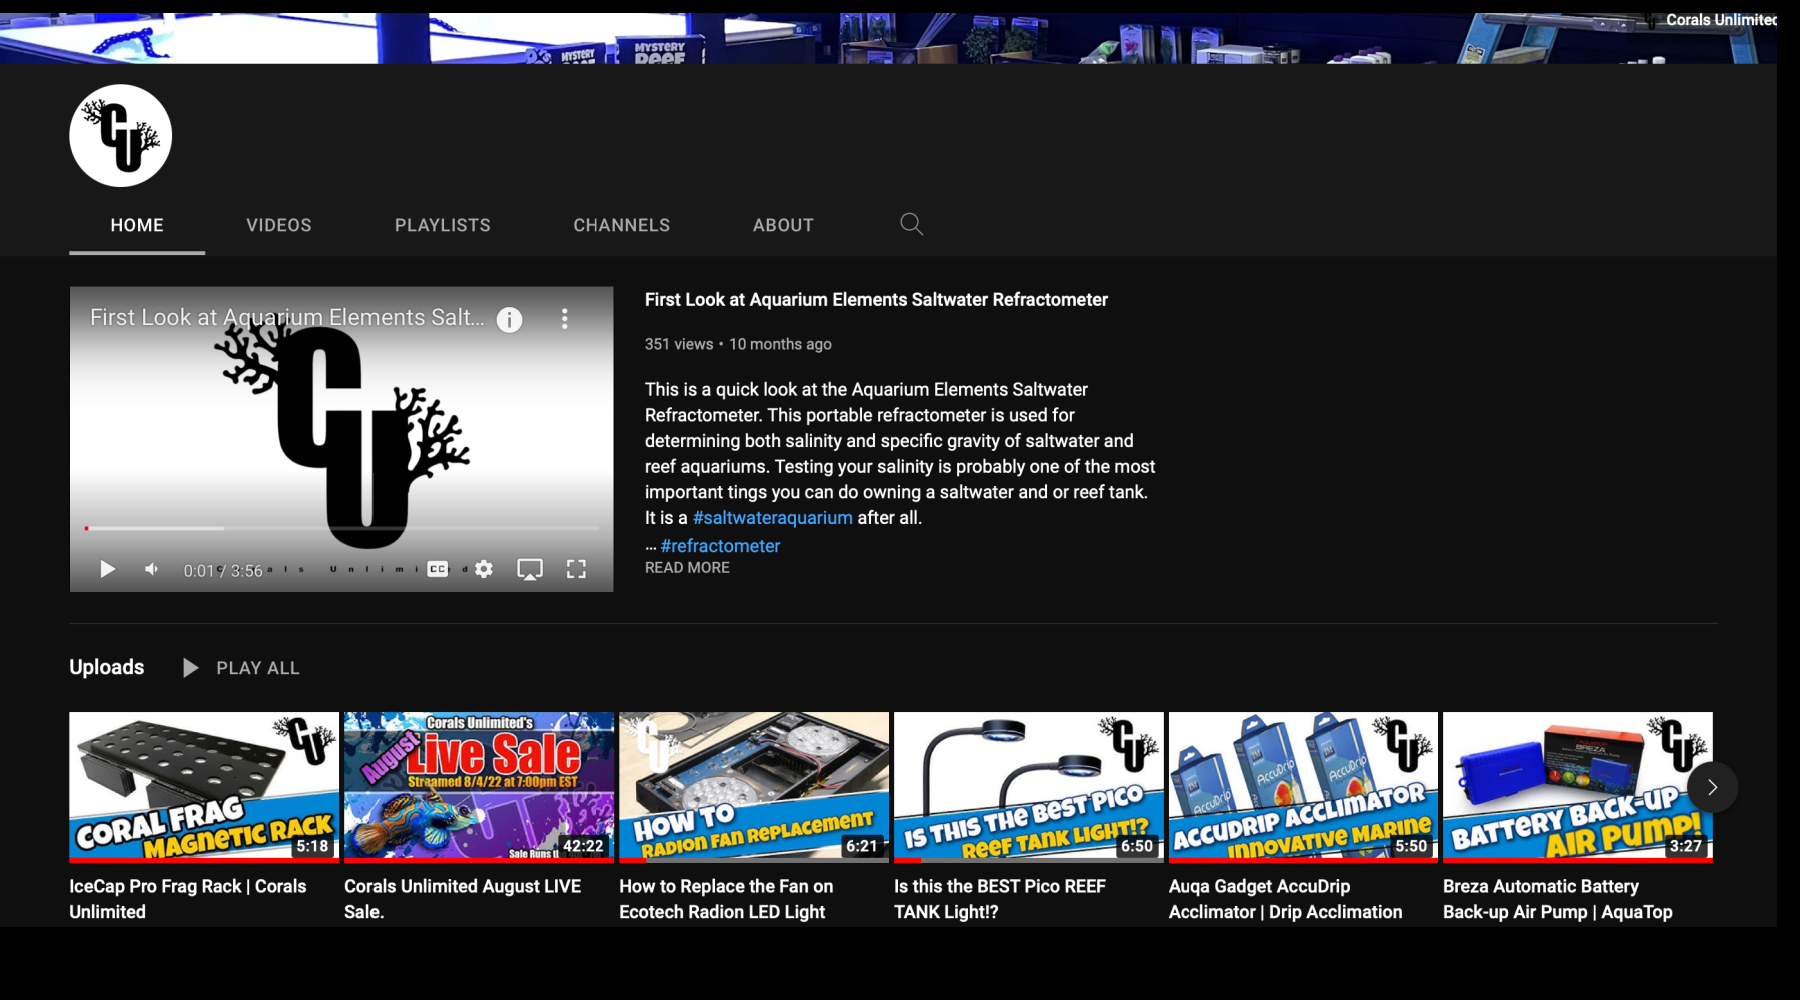Play the featured refractometer video
This screenshot has height=1000, width=1800.
108,569
